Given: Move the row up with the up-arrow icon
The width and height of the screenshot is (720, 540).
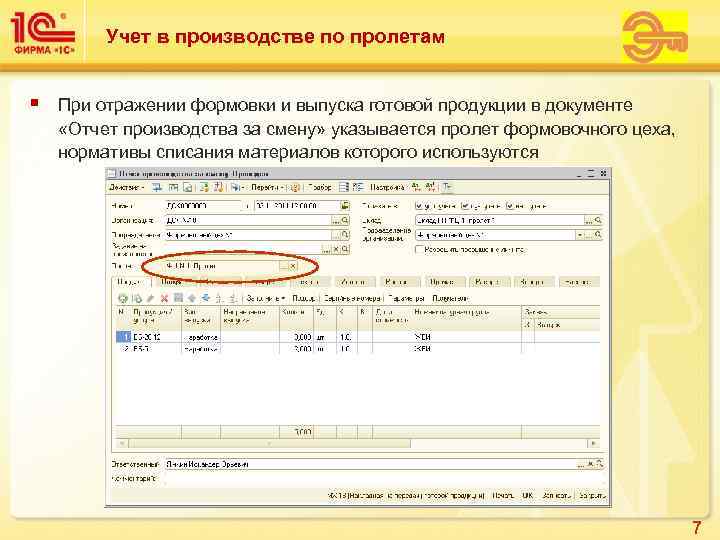Looking at the screenshot, I should point(192,298).
